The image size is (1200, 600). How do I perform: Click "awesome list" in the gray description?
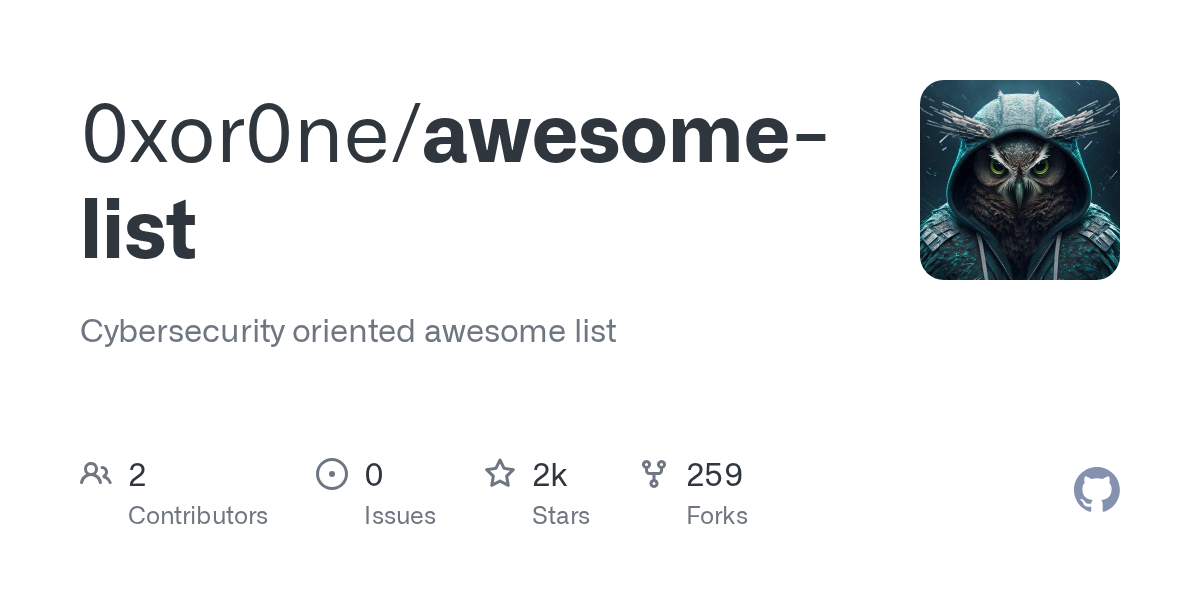tap(520, 332)
